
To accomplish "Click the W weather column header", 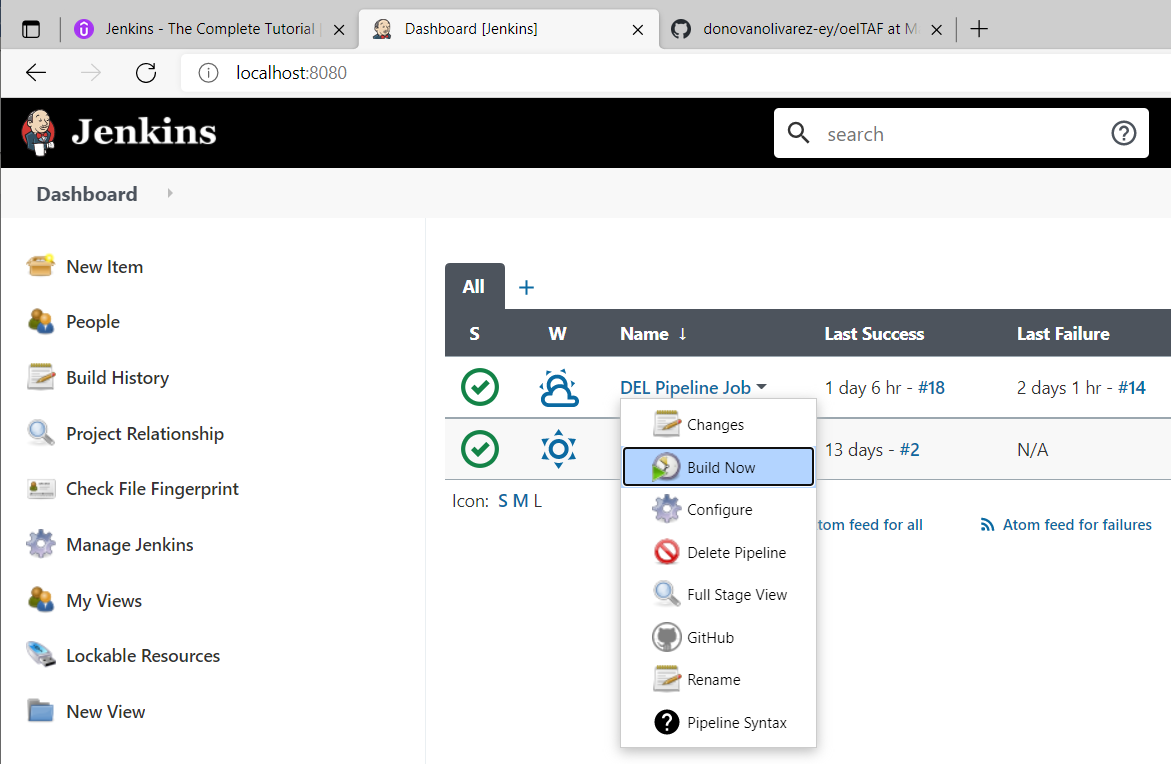I will click(x=557, y=334).
